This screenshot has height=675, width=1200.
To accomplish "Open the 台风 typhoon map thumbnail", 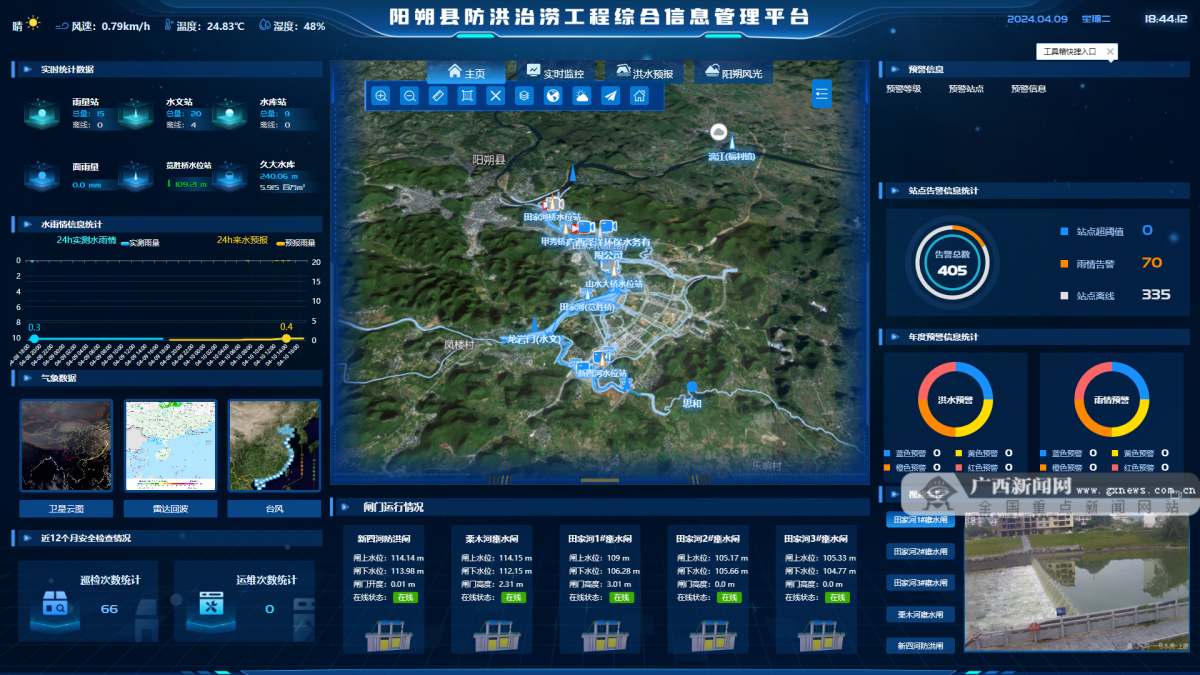I will (x=274, y=445).
